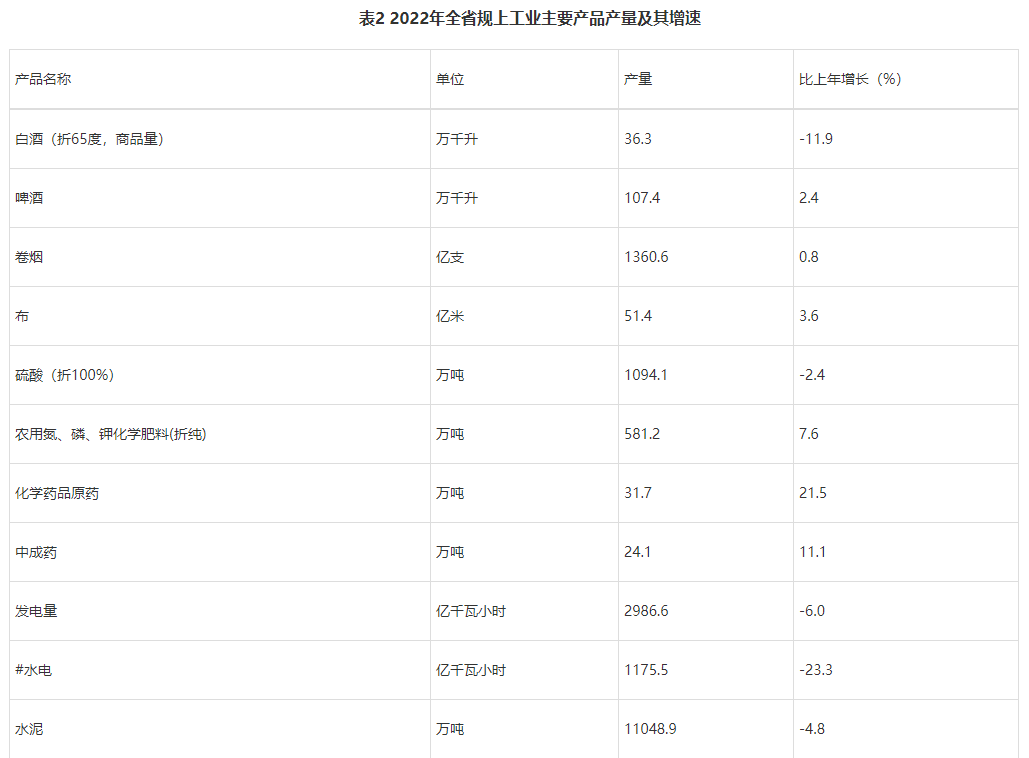The image size is (1029, 758).
Task: Click the table title 表2 2022年全省规上工业主要产品产量及其增速
Action: (x=530, y=18)
